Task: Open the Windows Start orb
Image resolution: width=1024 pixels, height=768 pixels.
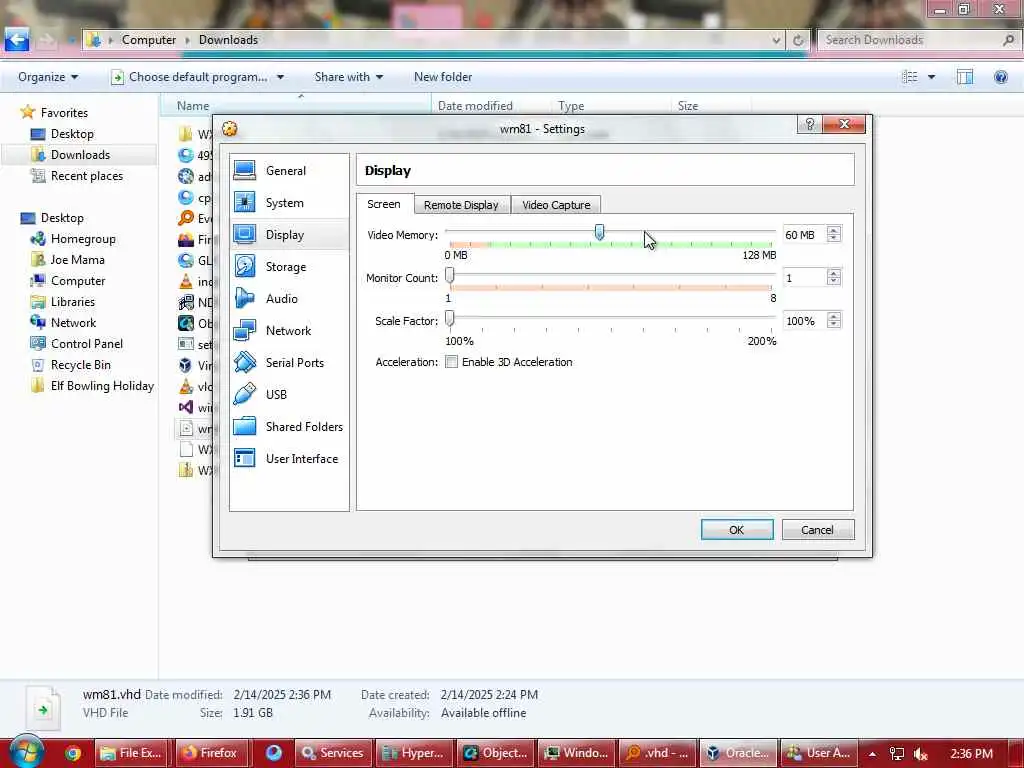Action: tap(27, 752)
